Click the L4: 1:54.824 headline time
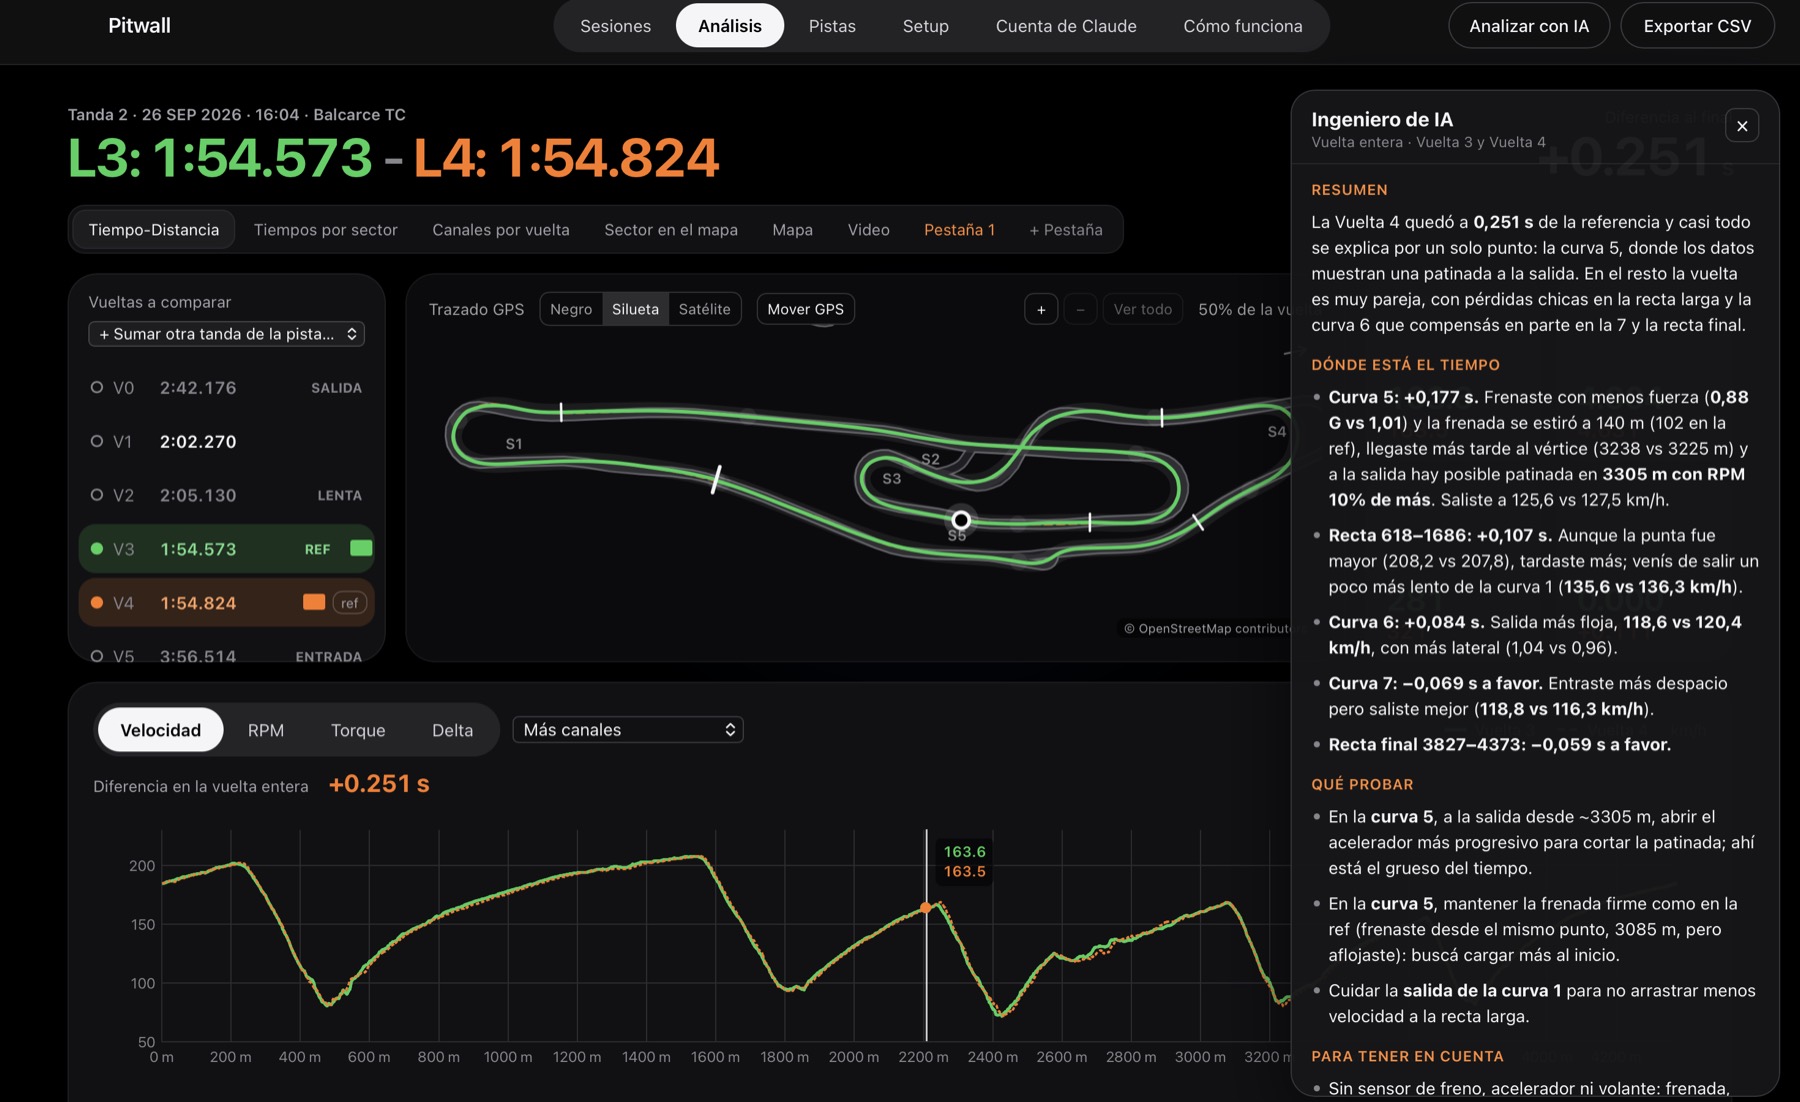The width and height of the screenshot is (1800, 1102). (x=566, y=158)
